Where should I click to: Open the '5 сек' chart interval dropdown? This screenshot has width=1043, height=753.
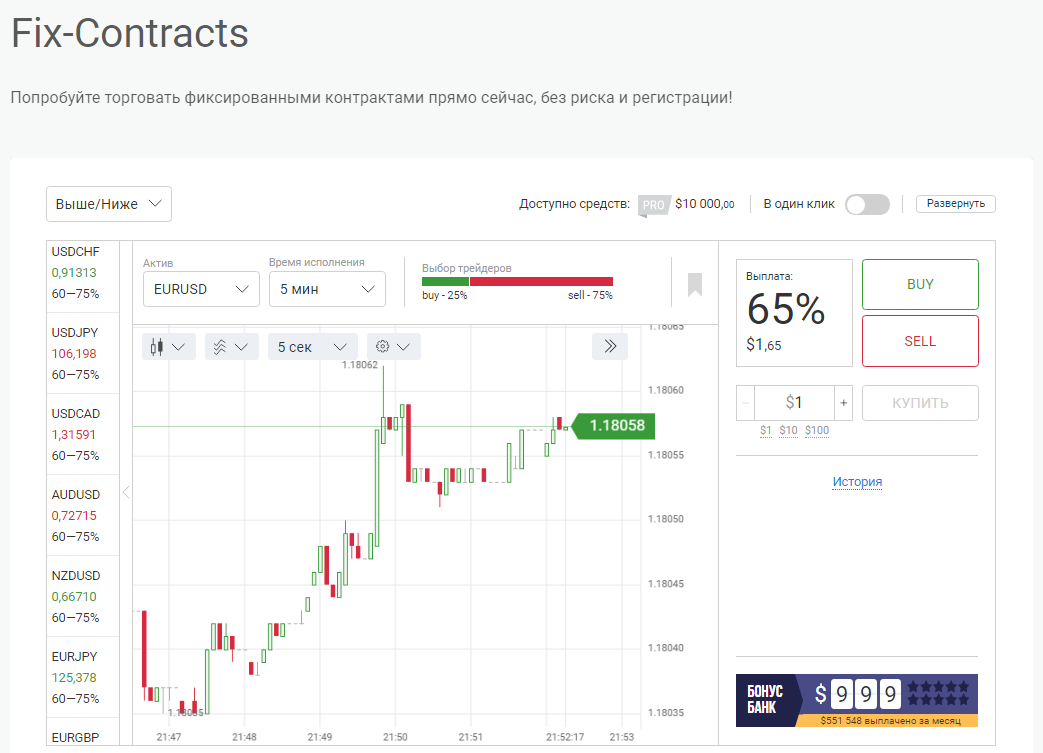tap(312, 347)
